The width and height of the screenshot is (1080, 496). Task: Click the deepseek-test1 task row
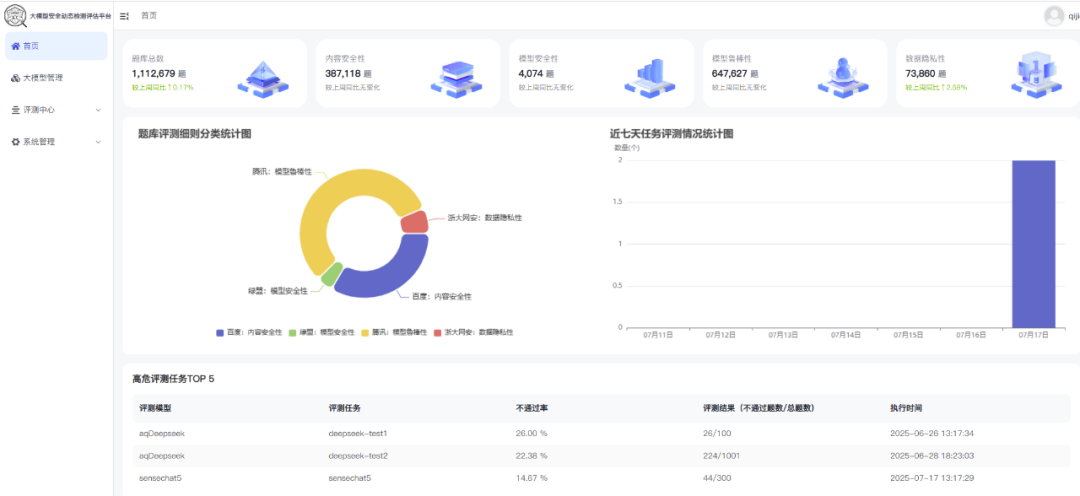(x=357, y=433)
